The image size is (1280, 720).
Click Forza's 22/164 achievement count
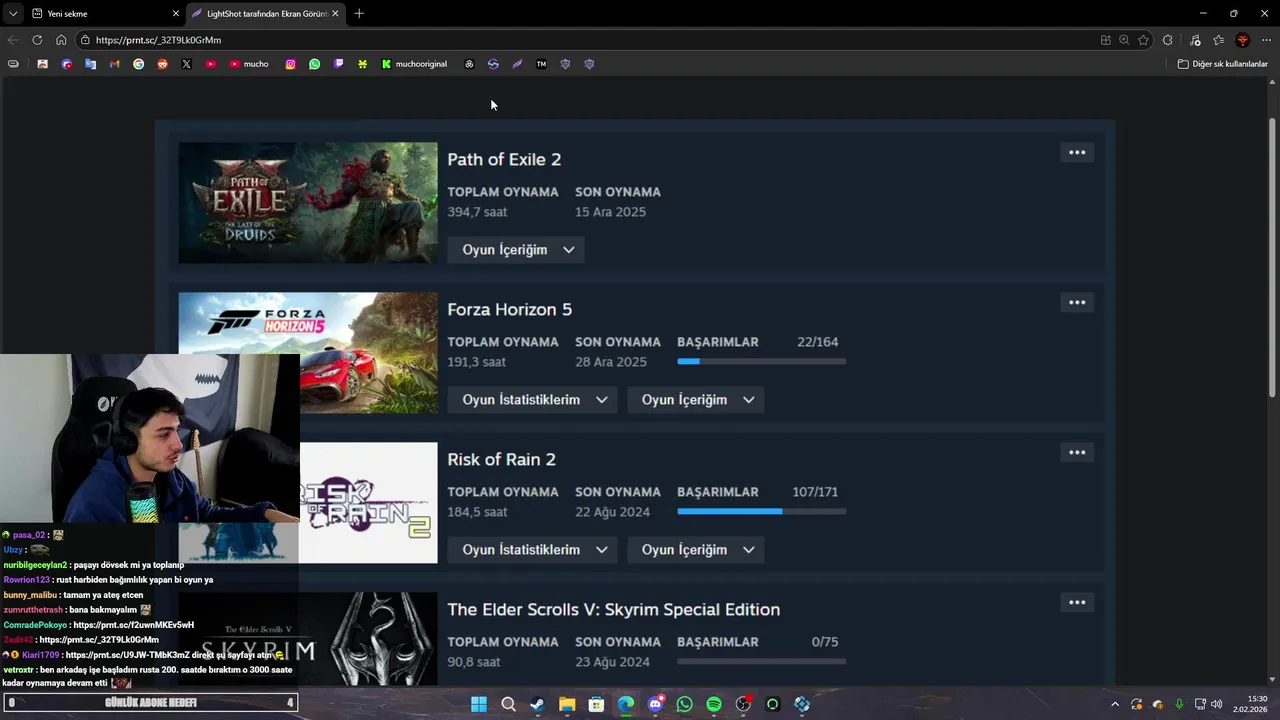[818, 342]
